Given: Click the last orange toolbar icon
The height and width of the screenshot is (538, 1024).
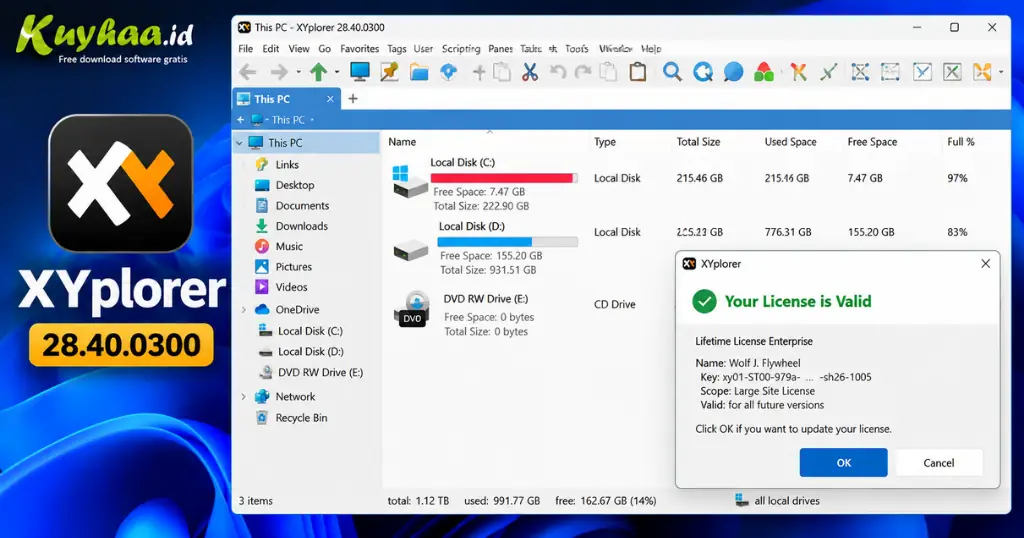Looking at the screenshot, I should [982, 72].
